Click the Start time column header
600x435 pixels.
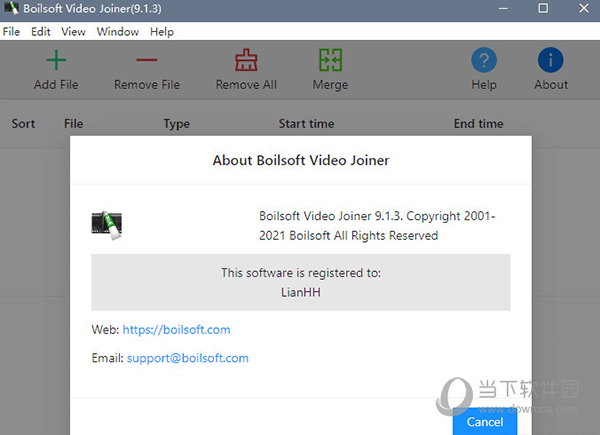point(307,124)
